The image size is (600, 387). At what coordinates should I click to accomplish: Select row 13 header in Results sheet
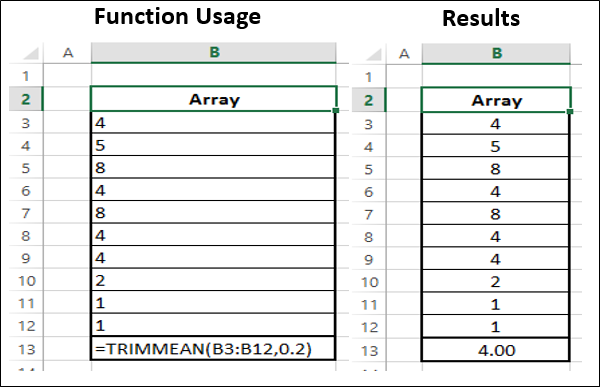[369, 350]
